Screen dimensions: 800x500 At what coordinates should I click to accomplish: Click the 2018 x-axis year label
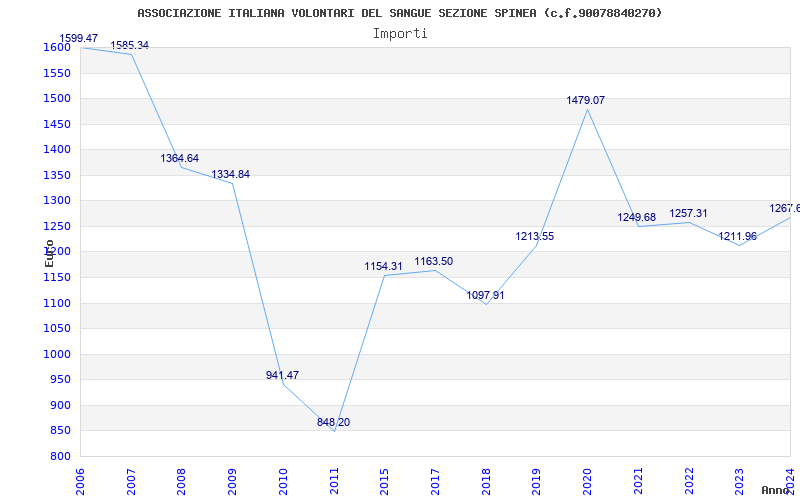coord(486,482)
